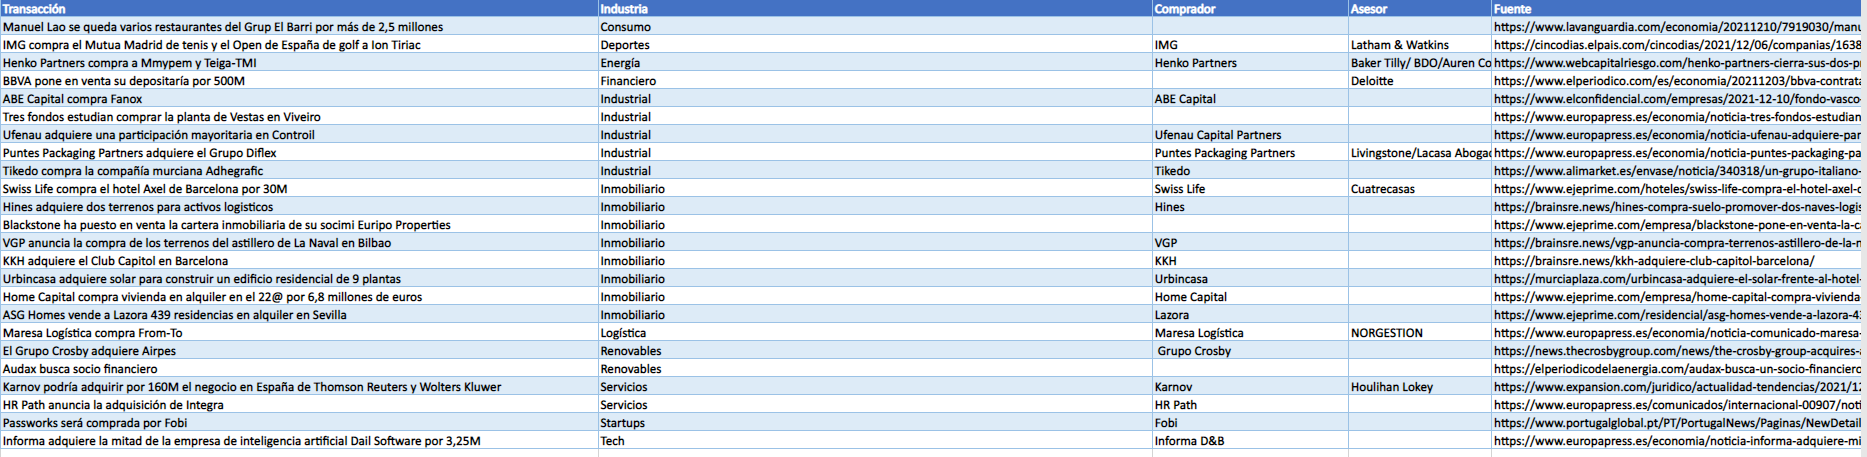Select the 'IMG' comprador cell
1867x457 pixels.
tap(1250, 45)
